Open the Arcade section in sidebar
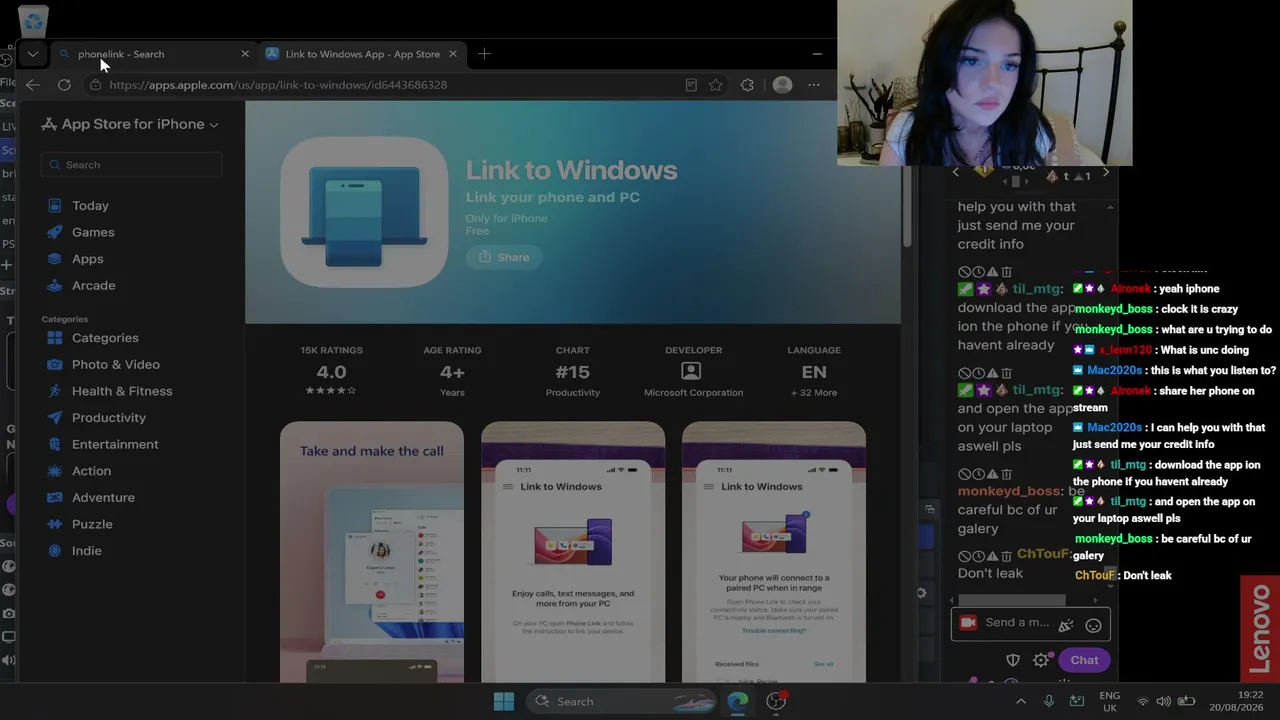The width and height of the screenshot is (1280, 720). click(93, 285)
